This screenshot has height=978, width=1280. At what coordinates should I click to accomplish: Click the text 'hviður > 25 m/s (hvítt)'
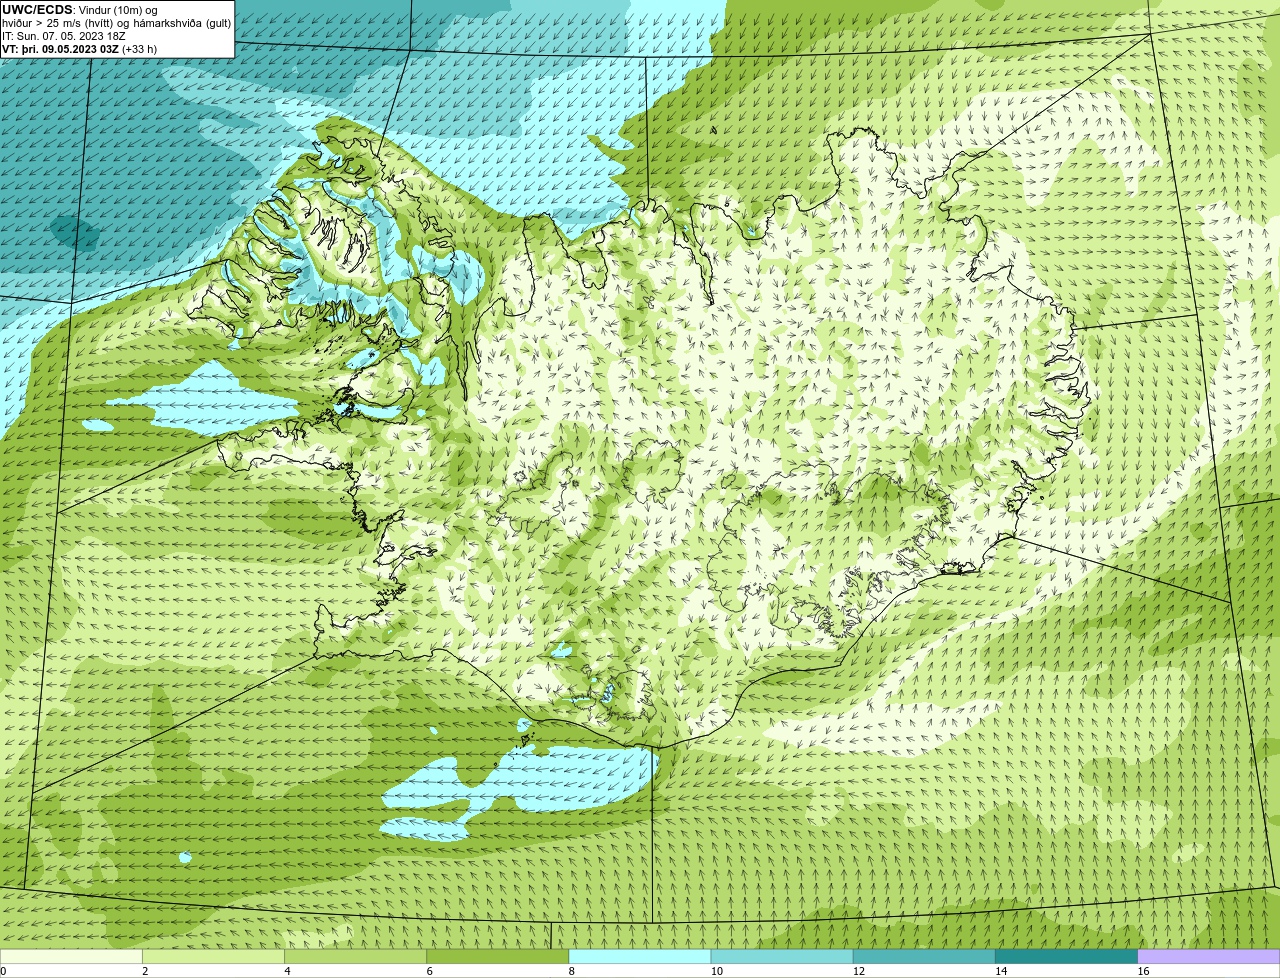pyautogui.click(x=58, y=23)
